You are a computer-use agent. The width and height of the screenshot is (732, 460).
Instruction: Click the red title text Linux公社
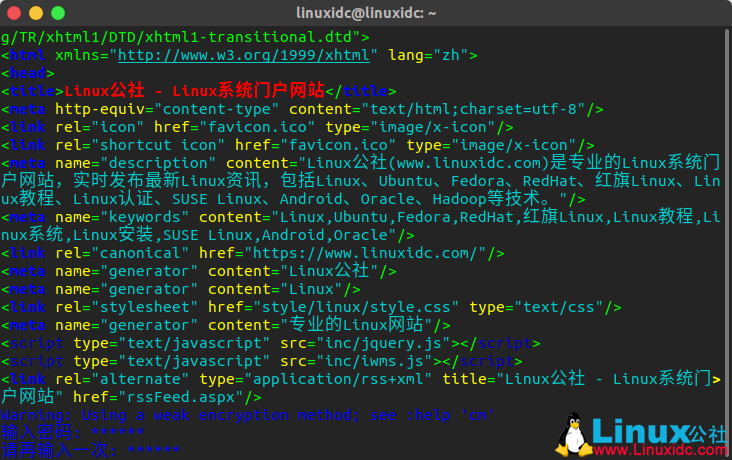(105, 91)
